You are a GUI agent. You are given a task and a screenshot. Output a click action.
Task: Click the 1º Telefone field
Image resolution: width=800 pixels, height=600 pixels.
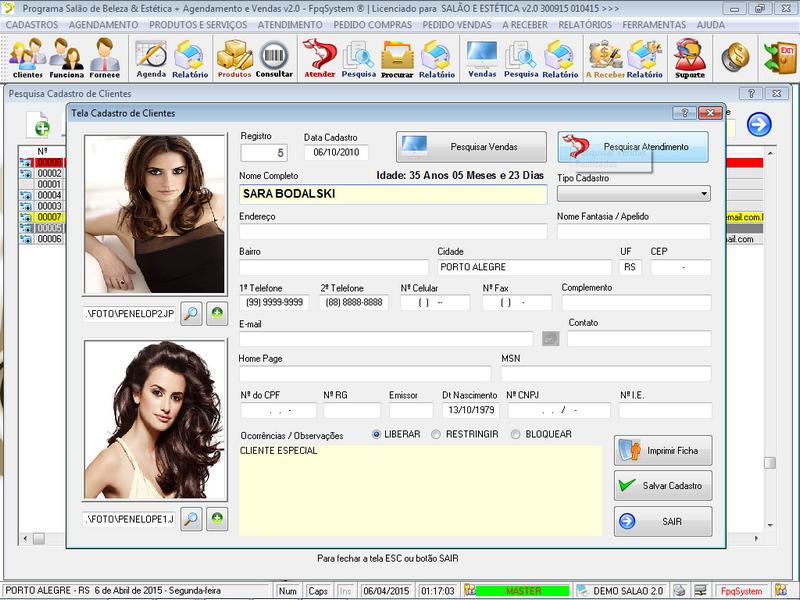(x=274, y=303)
